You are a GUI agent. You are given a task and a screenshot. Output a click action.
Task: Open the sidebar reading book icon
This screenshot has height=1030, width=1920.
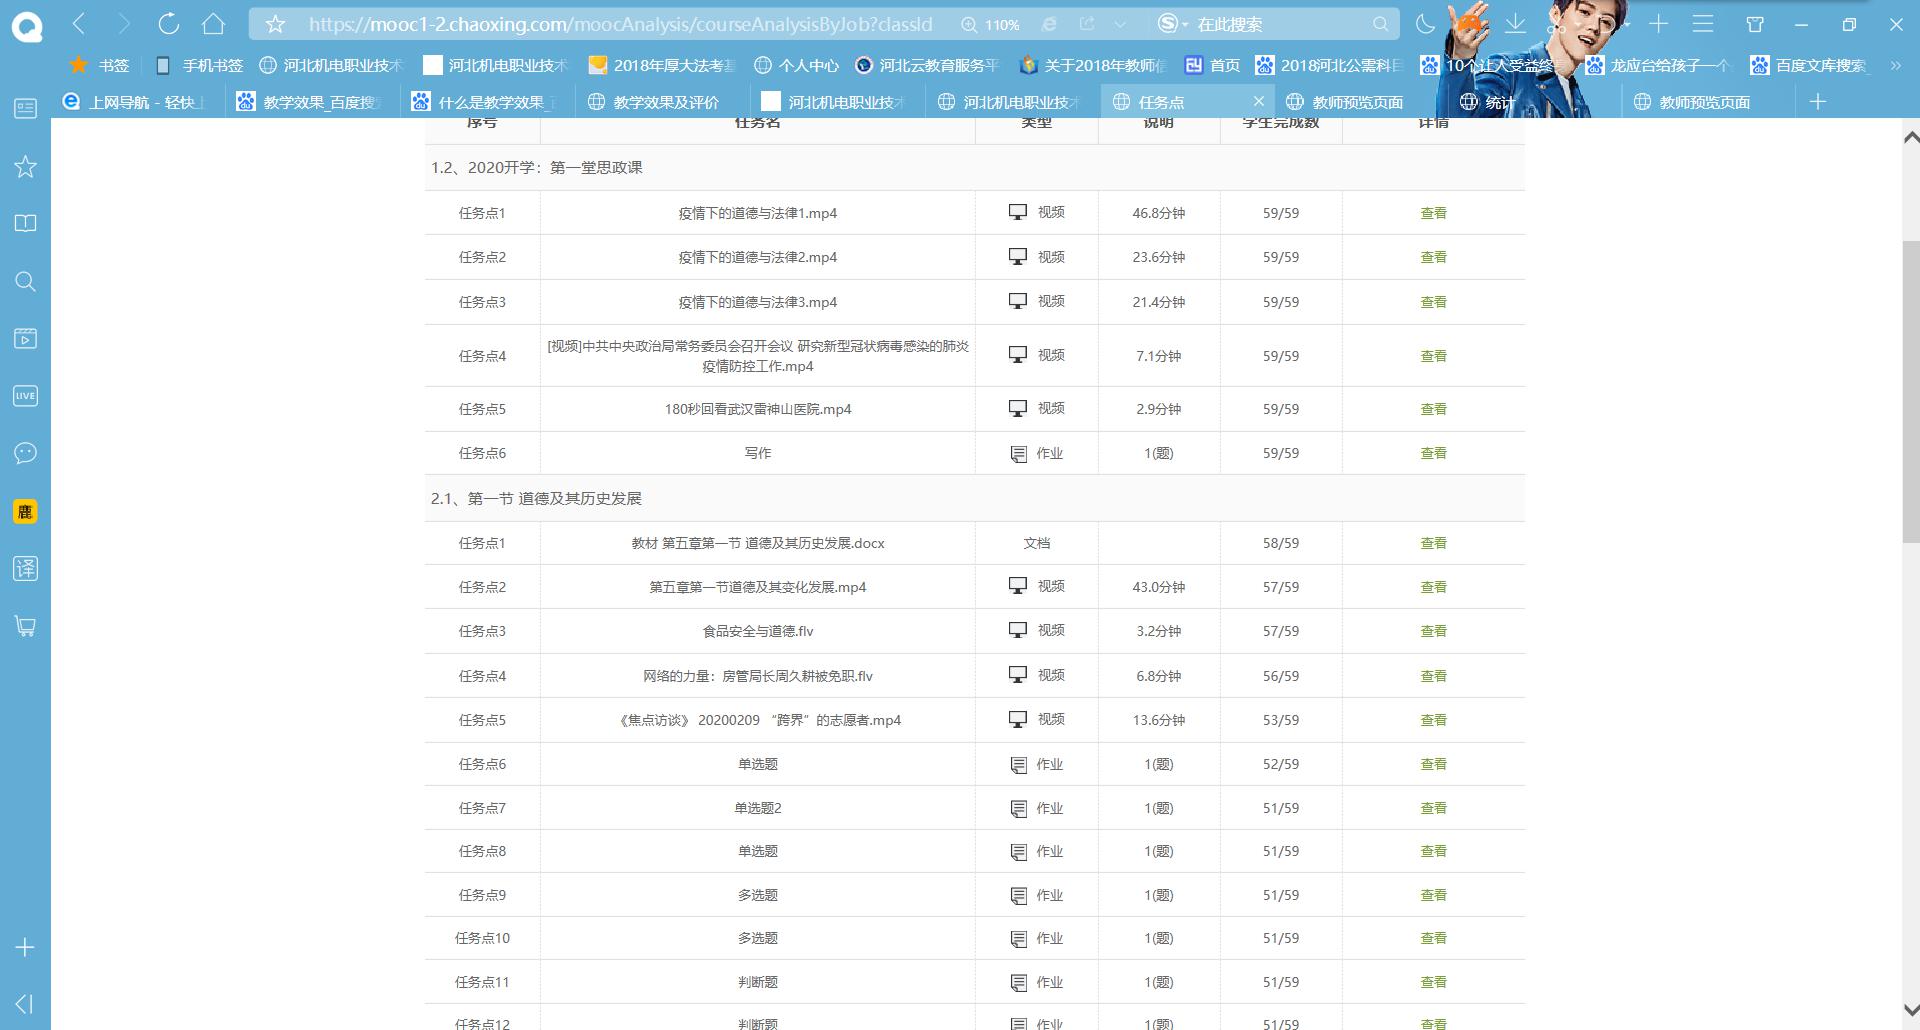coord(25,223)
